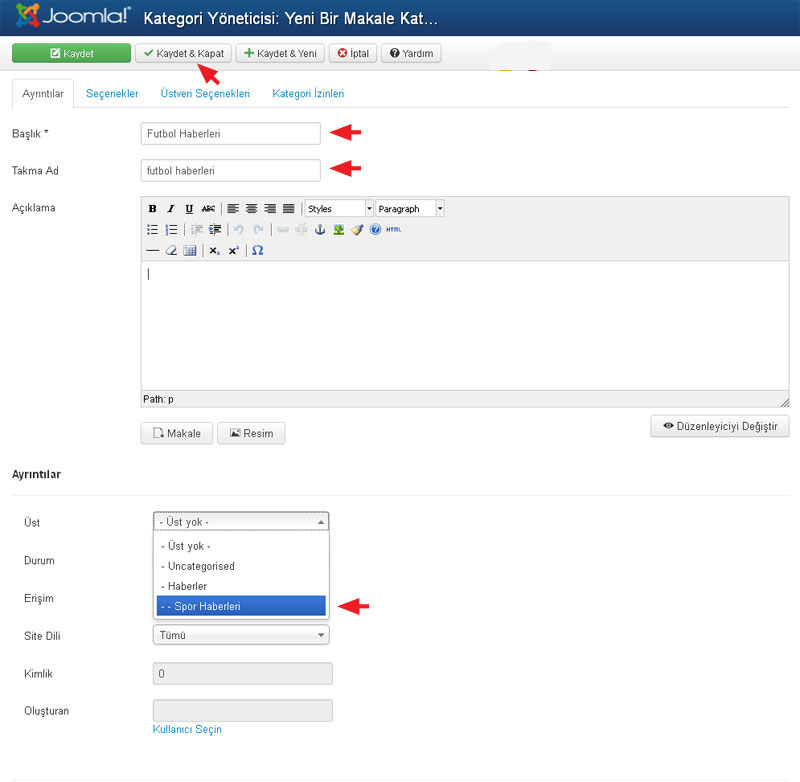The height and width of the screenshot is (782, 800).
Task: Insert an unordered bullet list
Action: pyautogui.click(x=152, y=230)
